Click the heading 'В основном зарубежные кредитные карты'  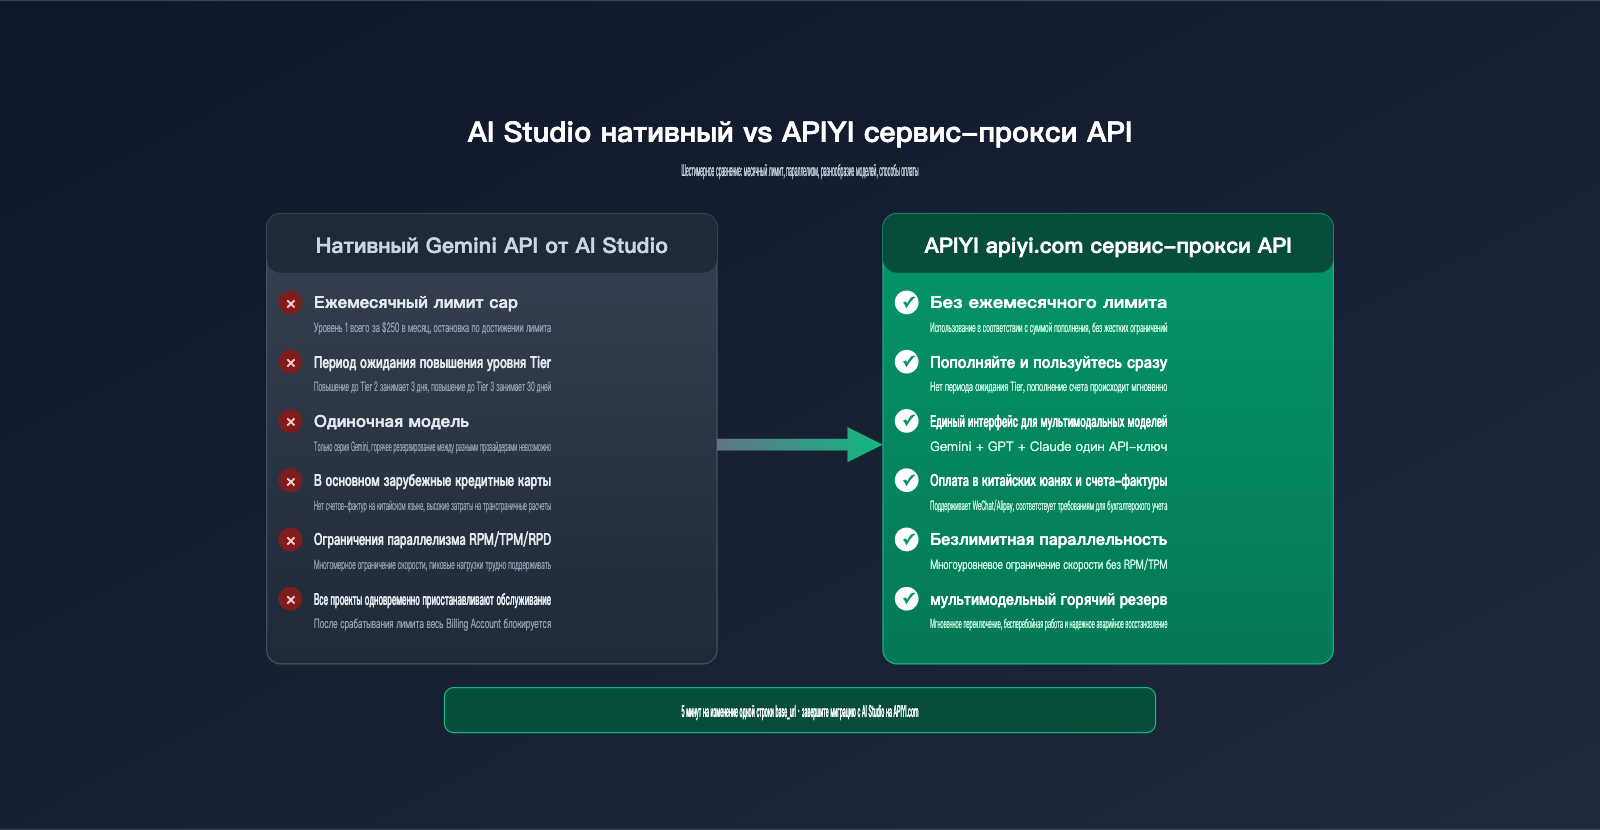pyautogui.click(x=432, y=481)
